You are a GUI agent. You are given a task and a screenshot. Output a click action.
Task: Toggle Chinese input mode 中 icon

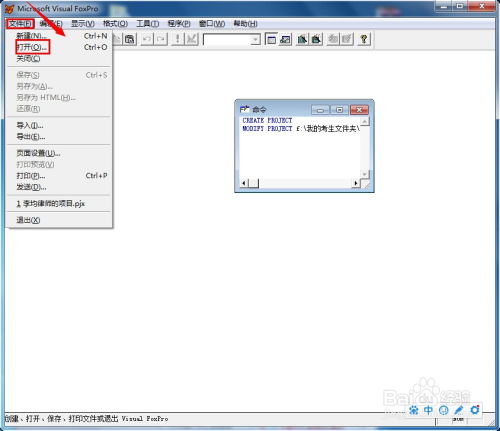tap(428, 410)
